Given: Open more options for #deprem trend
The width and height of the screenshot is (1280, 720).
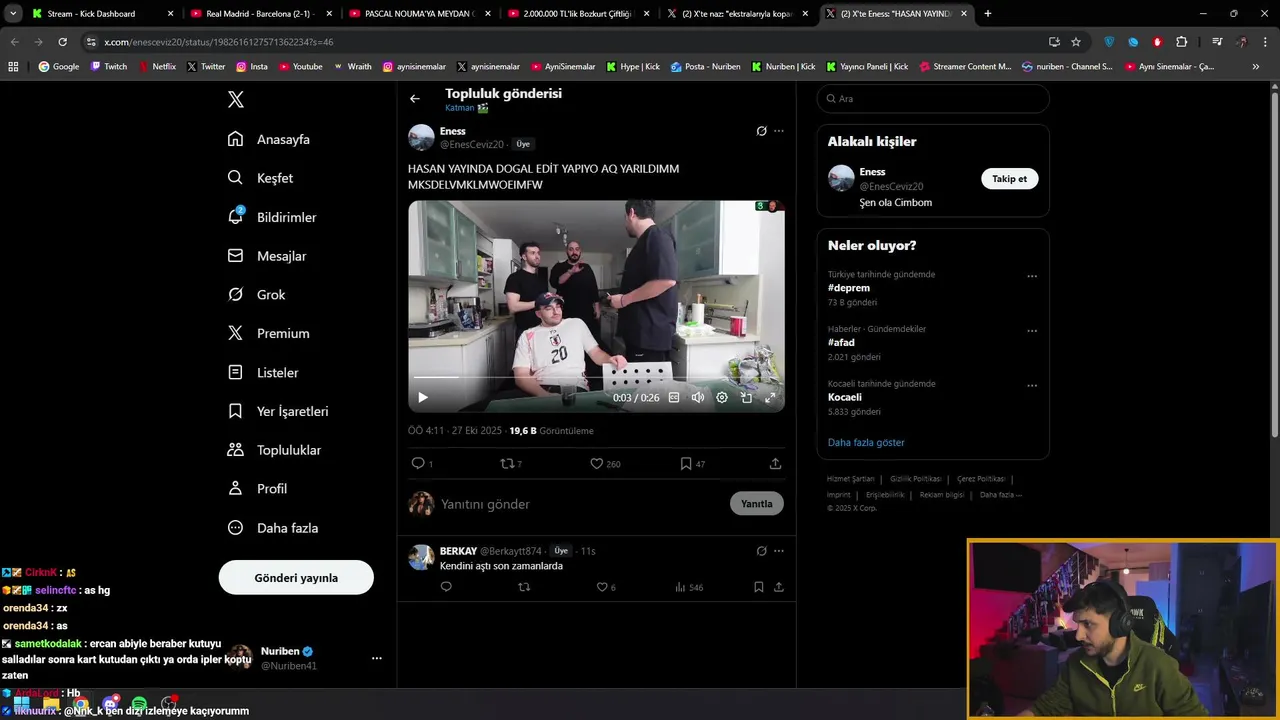Looking at the screenshot, I should pos(1032,277).
